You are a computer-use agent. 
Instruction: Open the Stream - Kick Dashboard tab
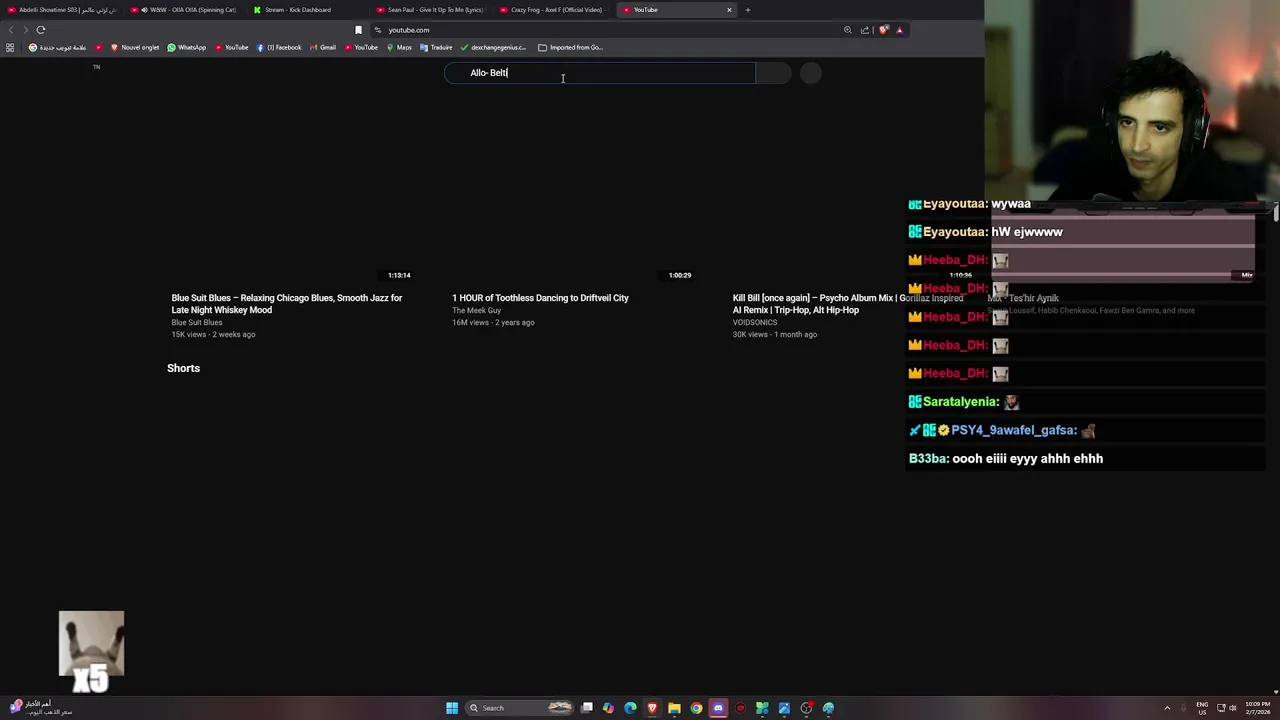click(x=308, y=10)
